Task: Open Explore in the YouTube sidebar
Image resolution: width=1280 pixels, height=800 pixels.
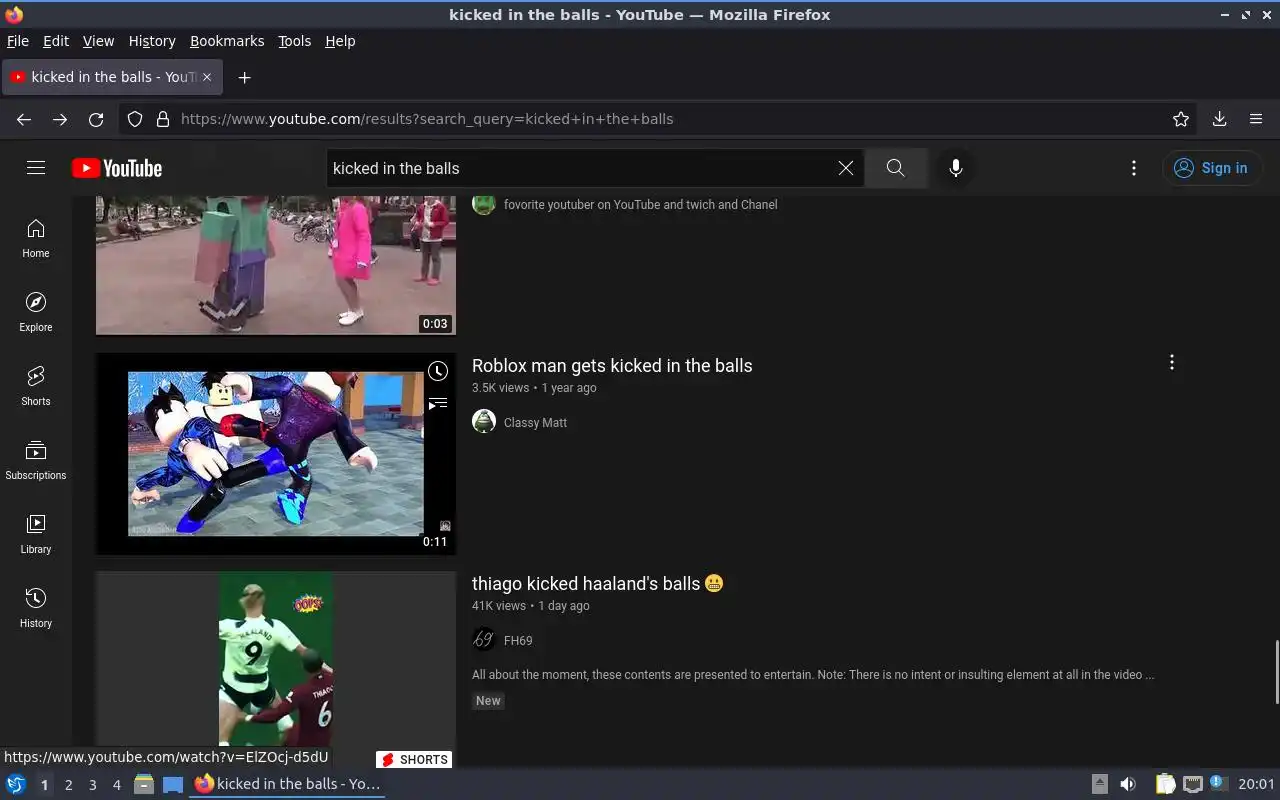Action: pos(36,312)
